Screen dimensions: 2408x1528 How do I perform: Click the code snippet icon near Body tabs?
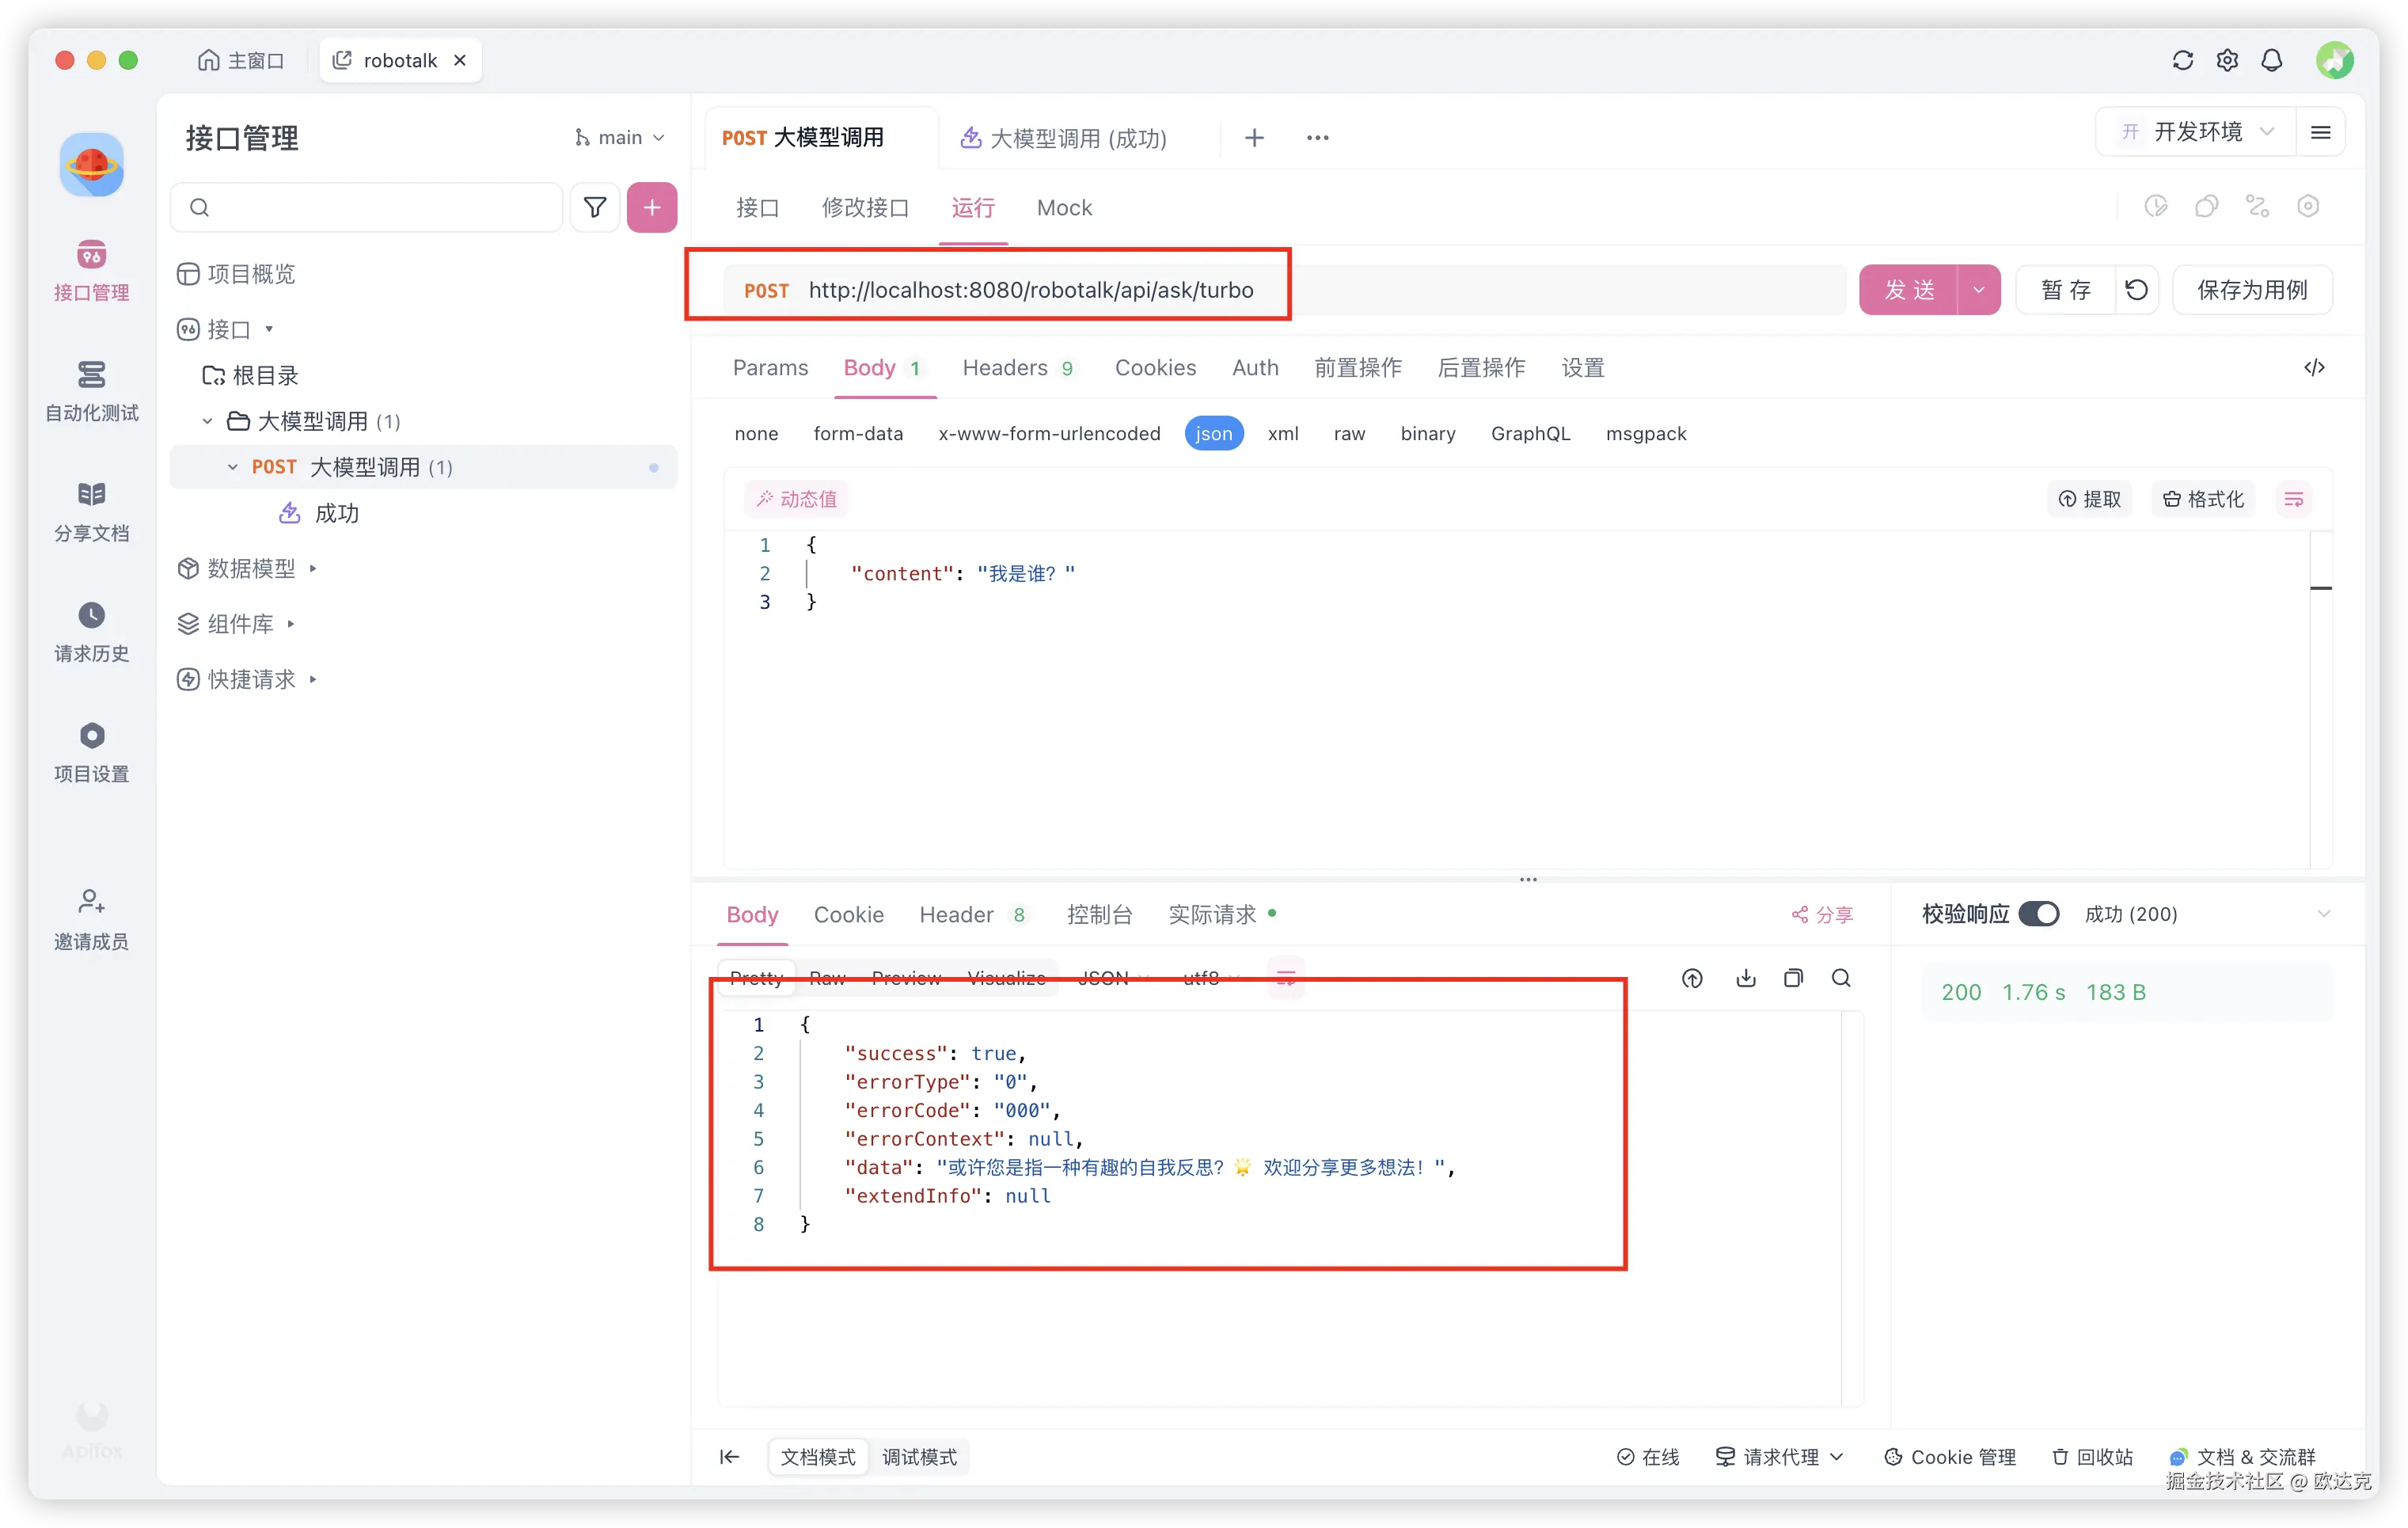(2314, 367)
